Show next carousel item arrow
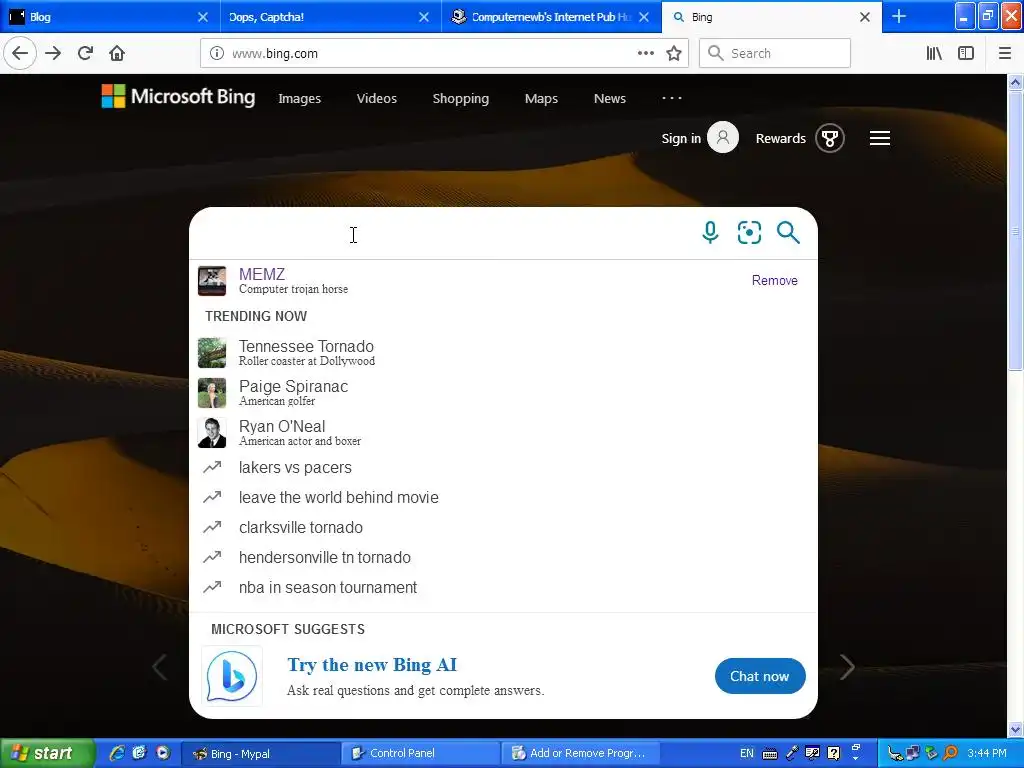Screen dimensions: 1024x768 pos(847,667)
